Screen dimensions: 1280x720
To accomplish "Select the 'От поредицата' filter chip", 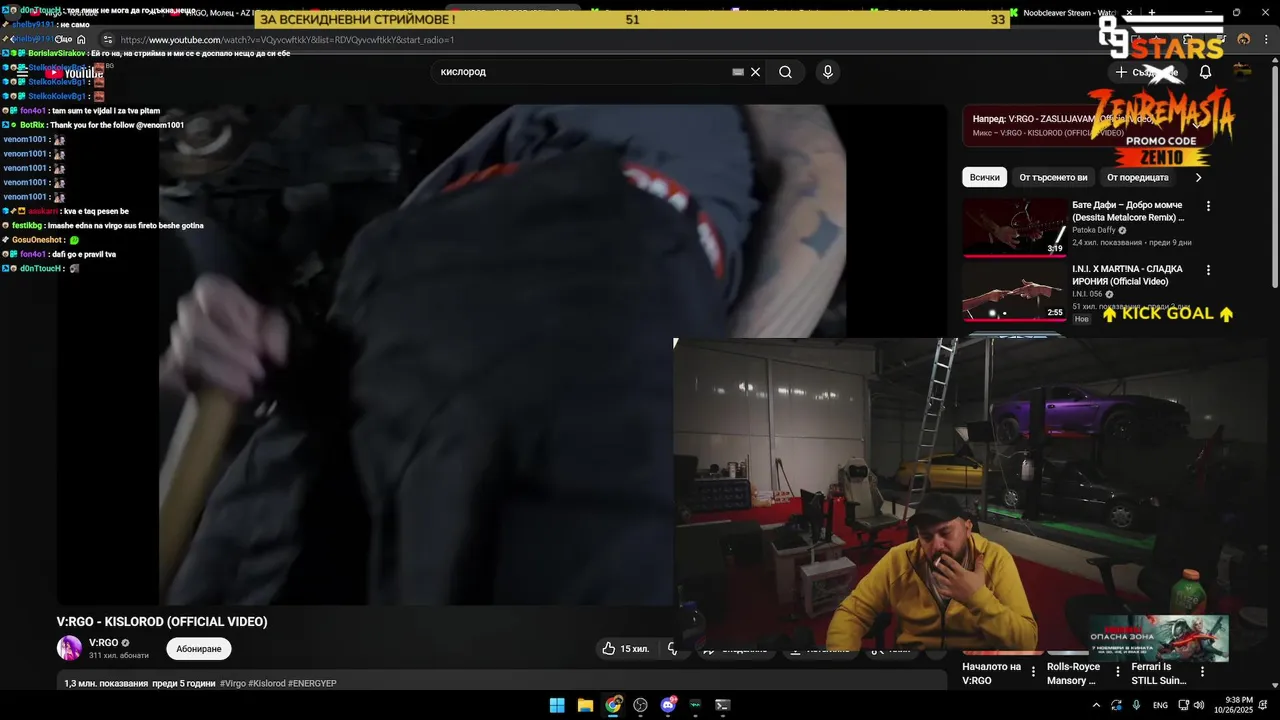I will tap(1137, 177).
